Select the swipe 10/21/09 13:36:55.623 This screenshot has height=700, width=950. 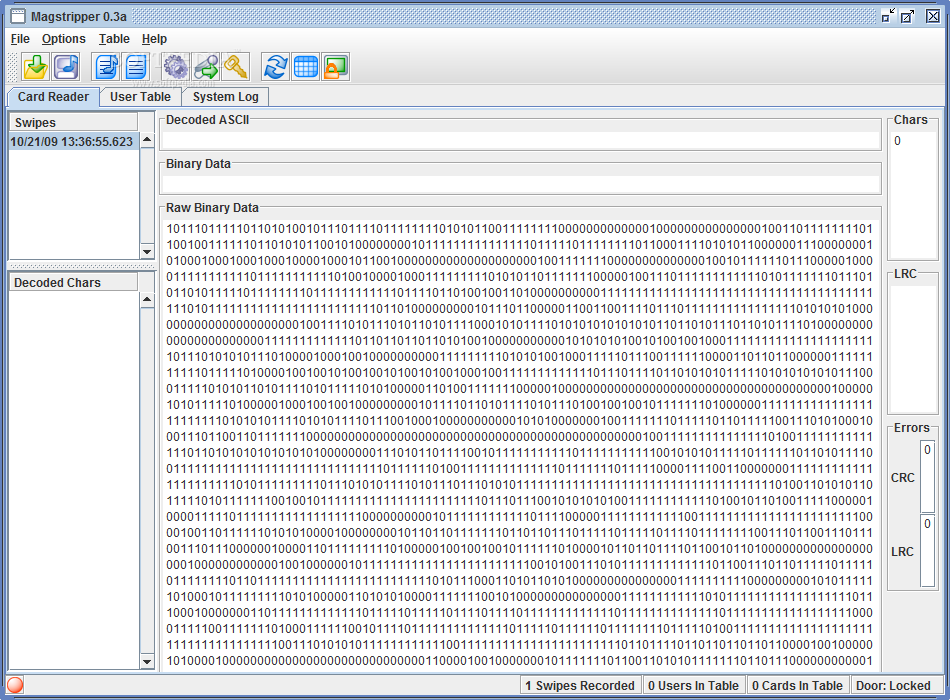[74, 142]
